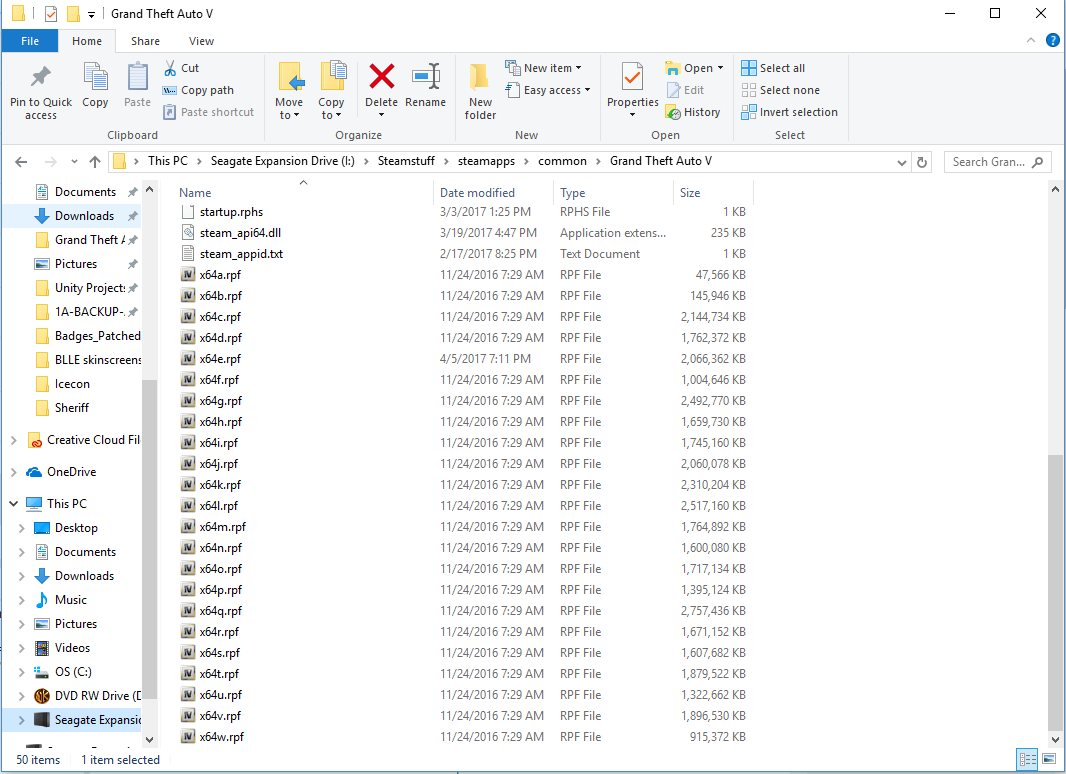1066x774 pixels.
Task: Open the Easy access dropdown
Action: tap(548, 90)
